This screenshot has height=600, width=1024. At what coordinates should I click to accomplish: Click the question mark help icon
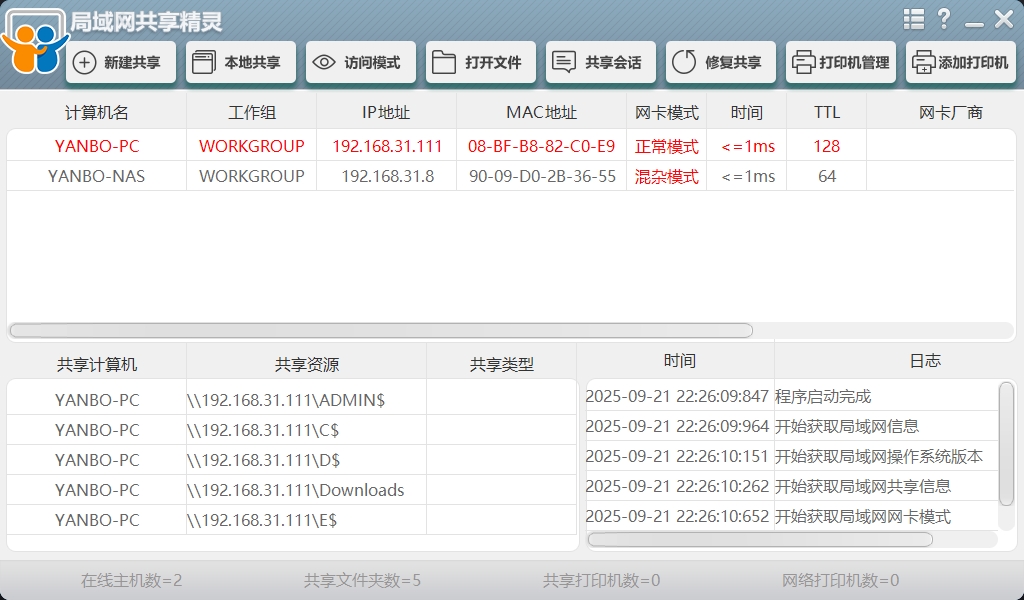pyautogui.click(x=944, y=19)
